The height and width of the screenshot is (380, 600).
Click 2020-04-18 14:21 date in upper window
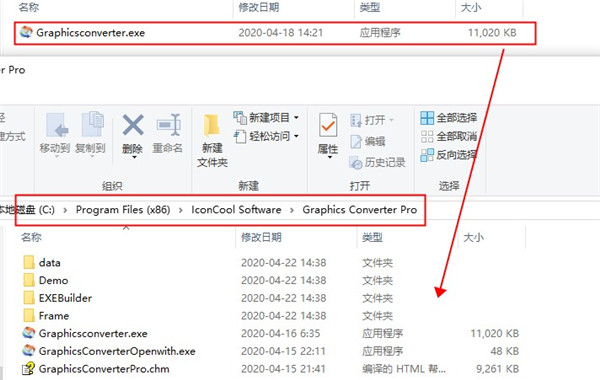click(281, 33)
